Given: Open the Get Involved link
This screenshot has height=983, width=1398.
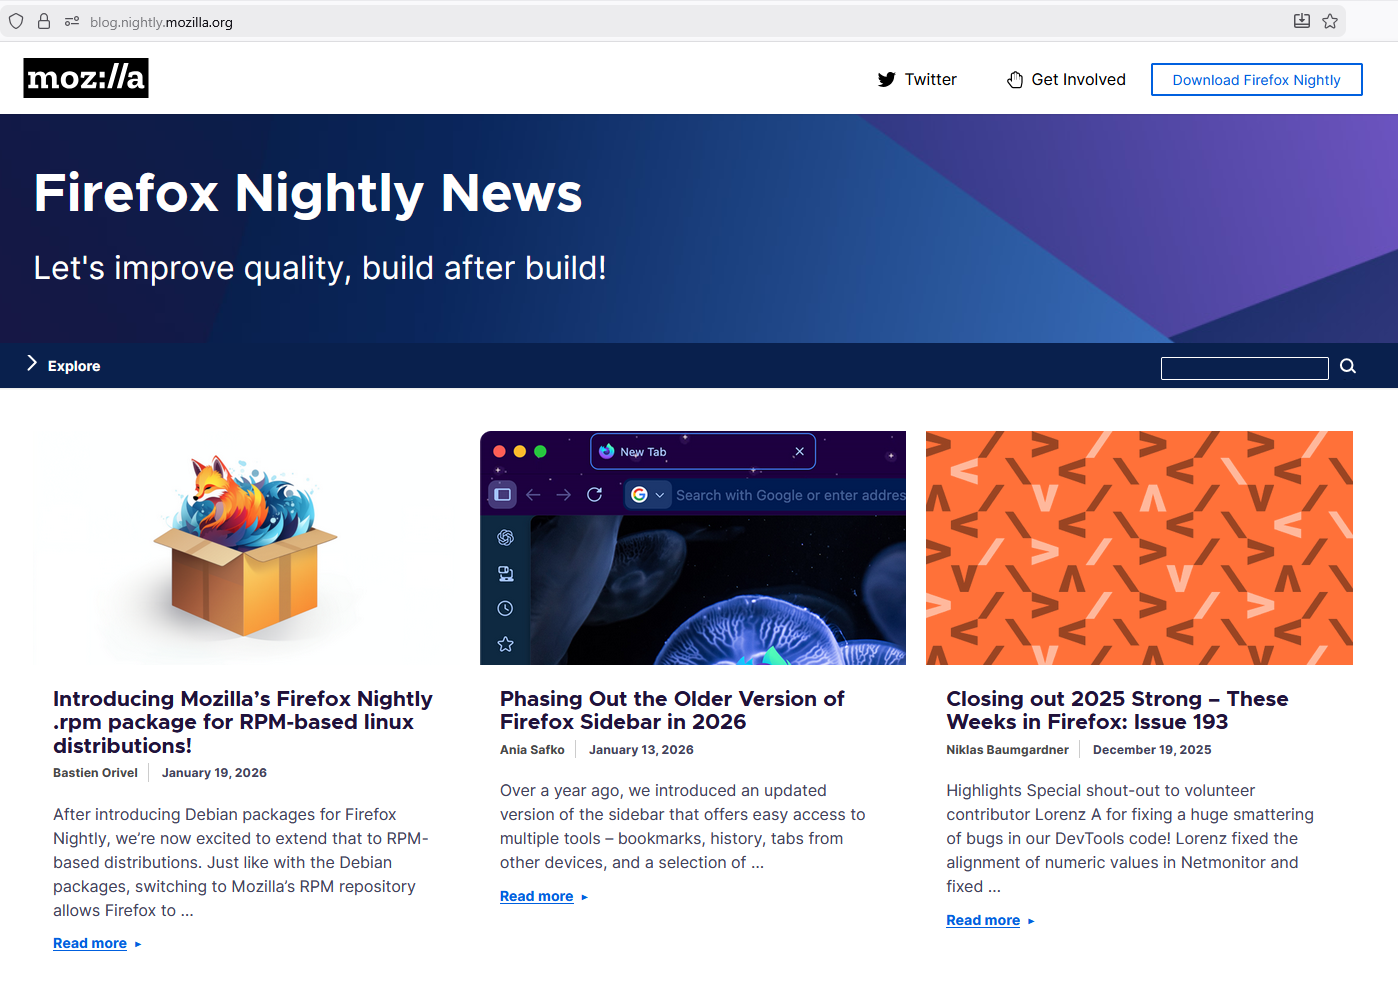Looking at the screenshot, I should [x=1066, y=79].
